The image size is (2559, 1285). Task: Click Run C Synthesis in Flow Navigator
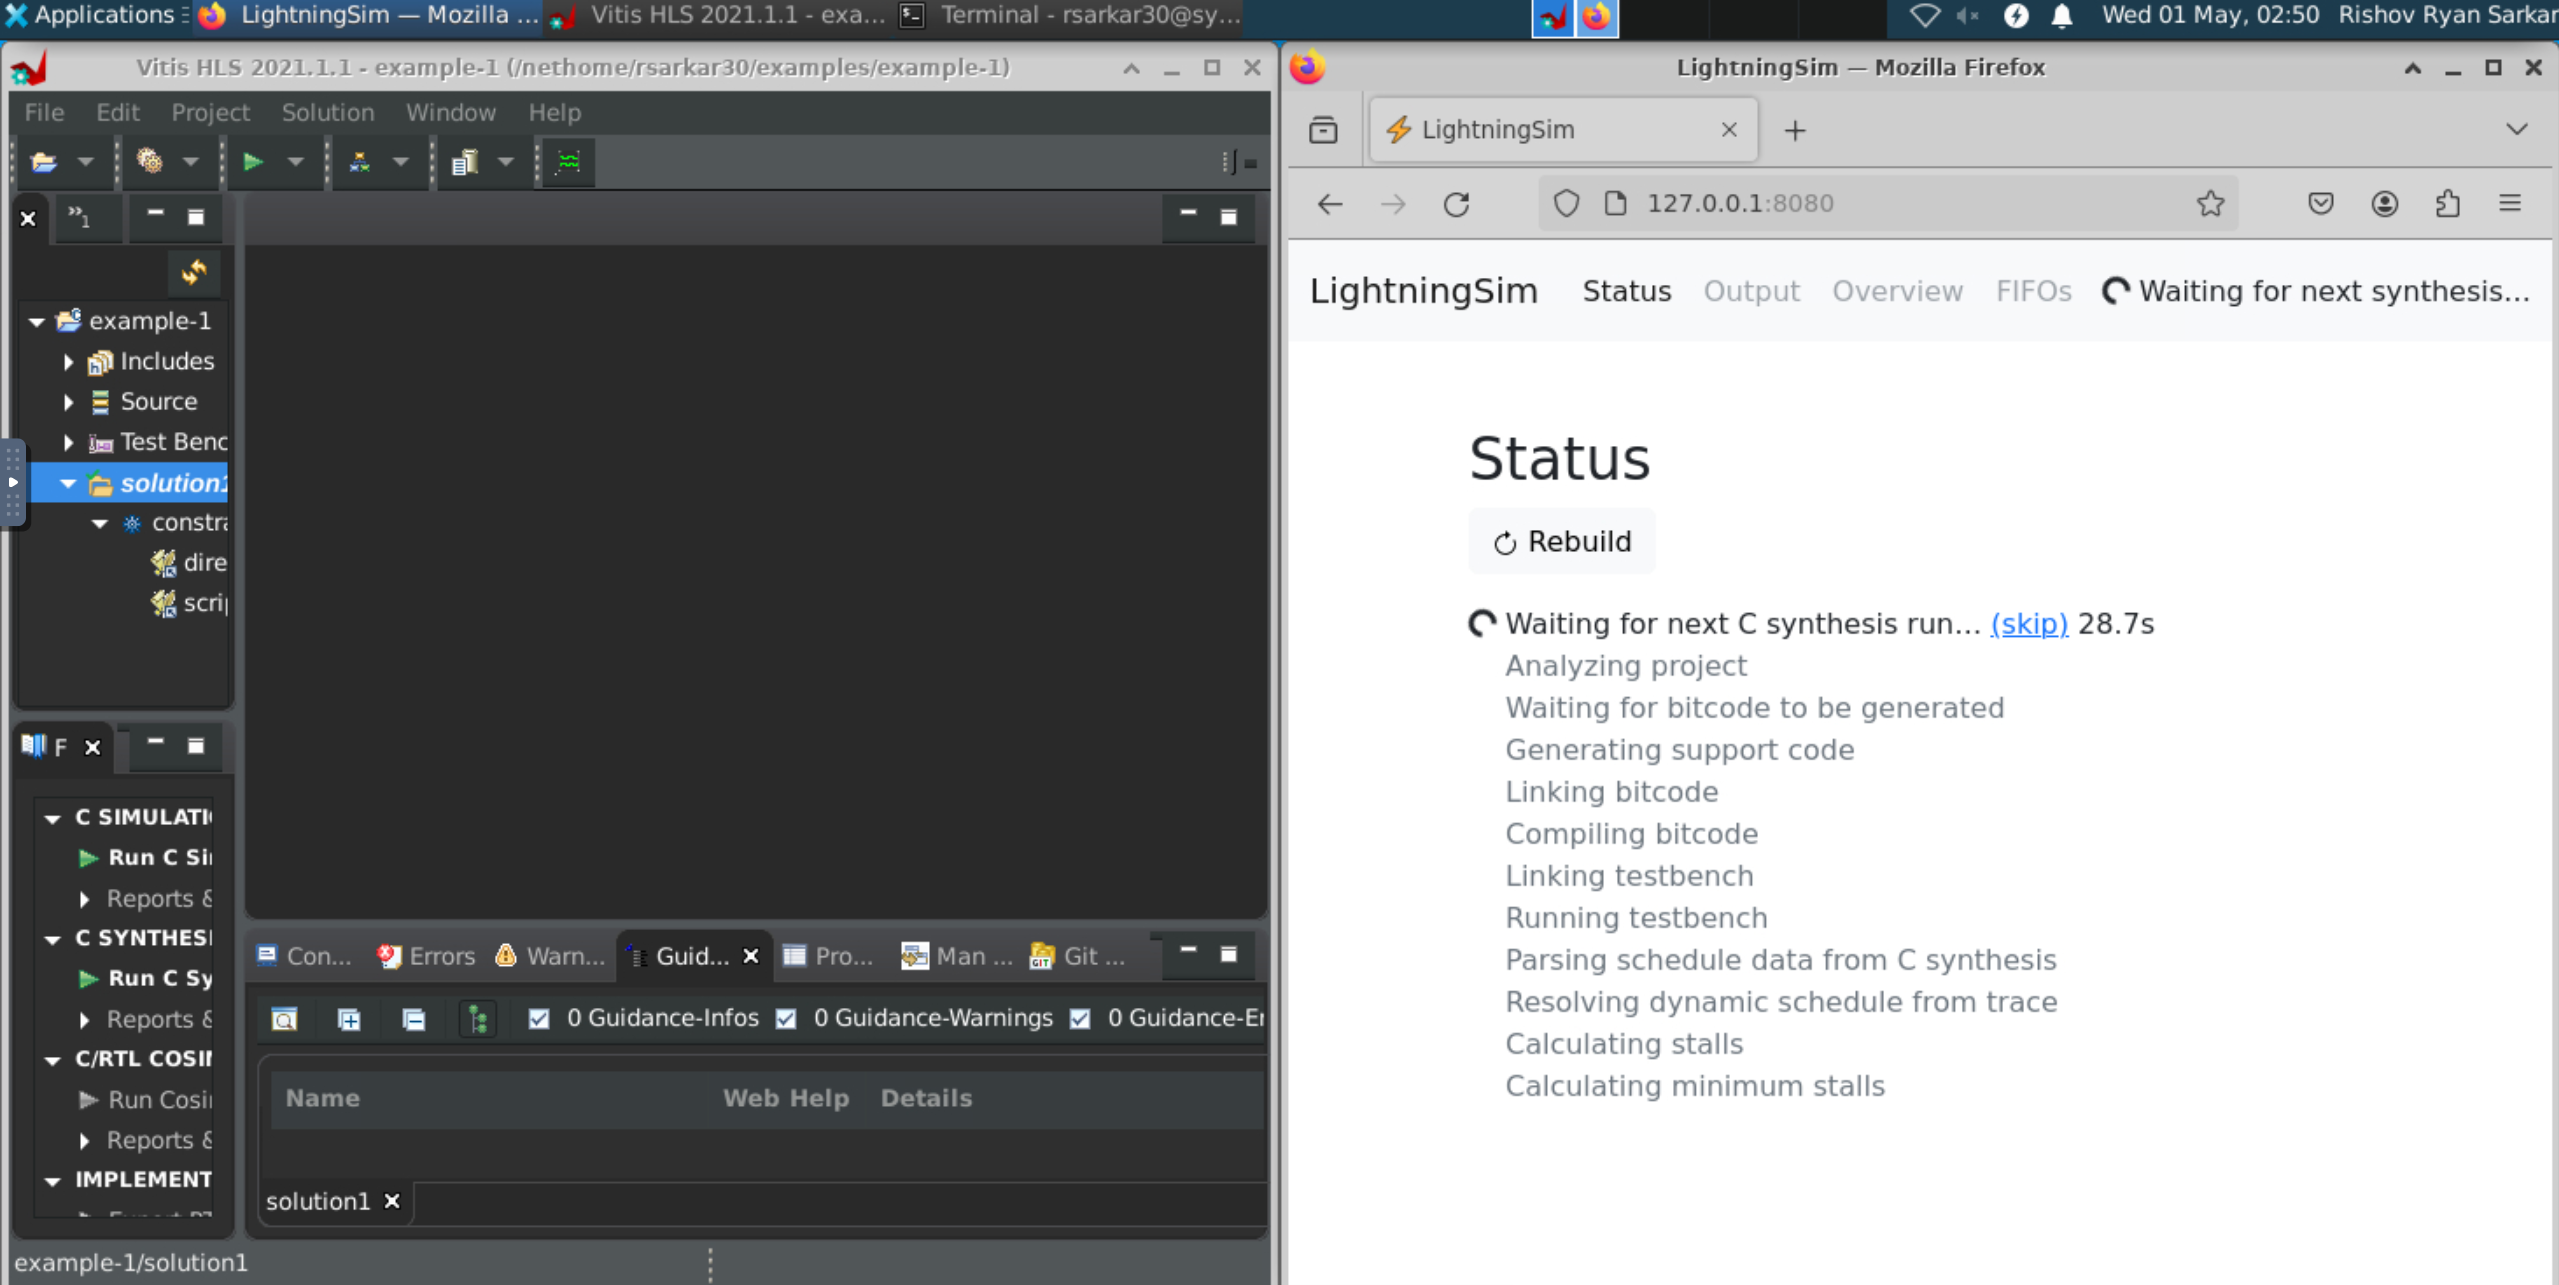[146, 979]
